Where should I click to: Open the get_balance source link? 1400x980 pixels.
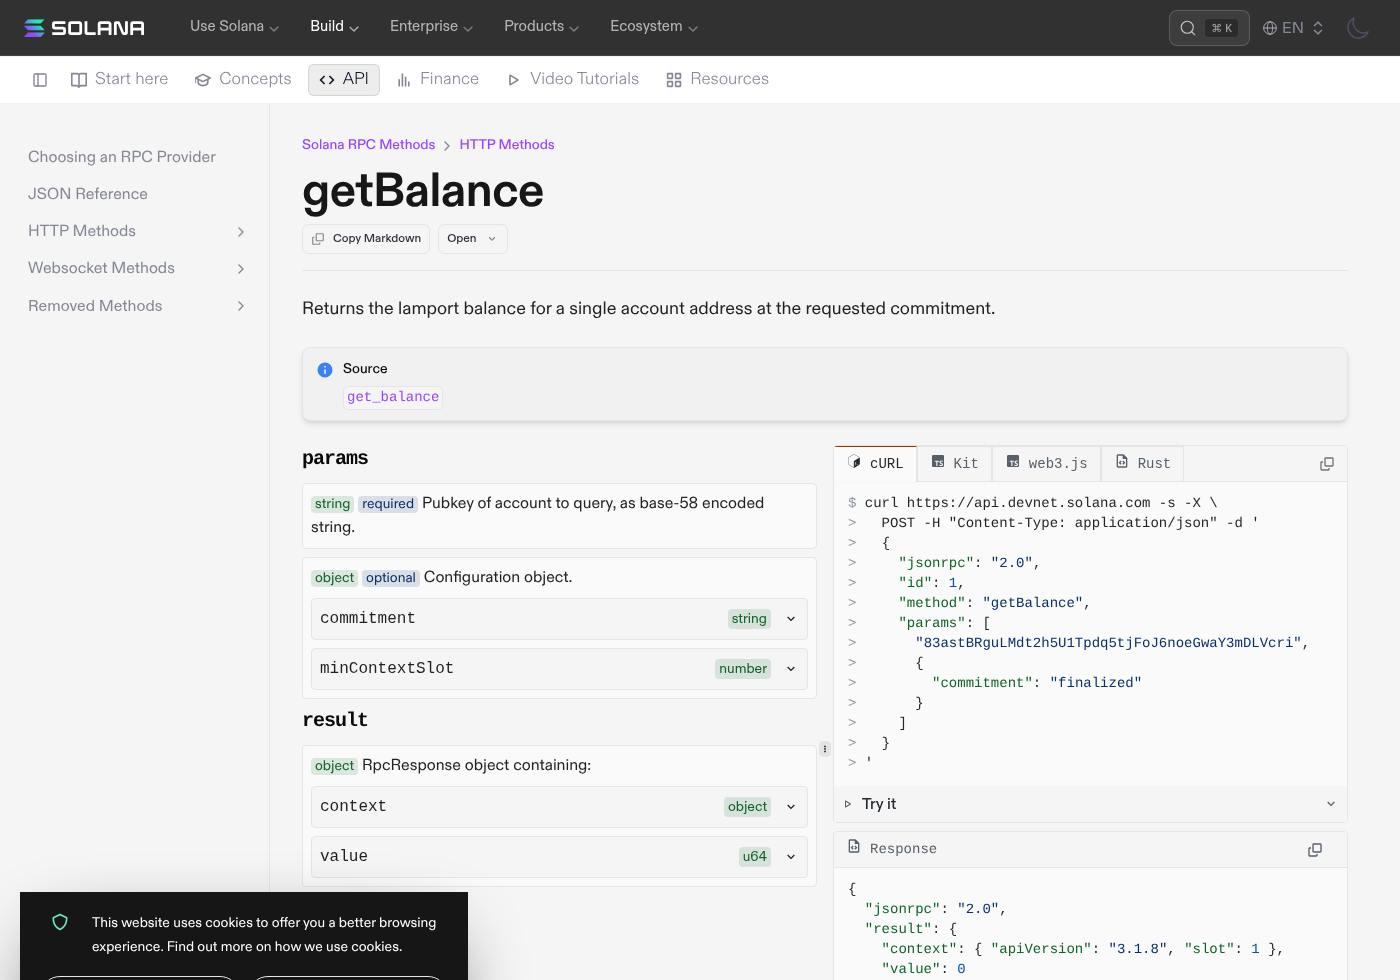[x=393, y=397]
